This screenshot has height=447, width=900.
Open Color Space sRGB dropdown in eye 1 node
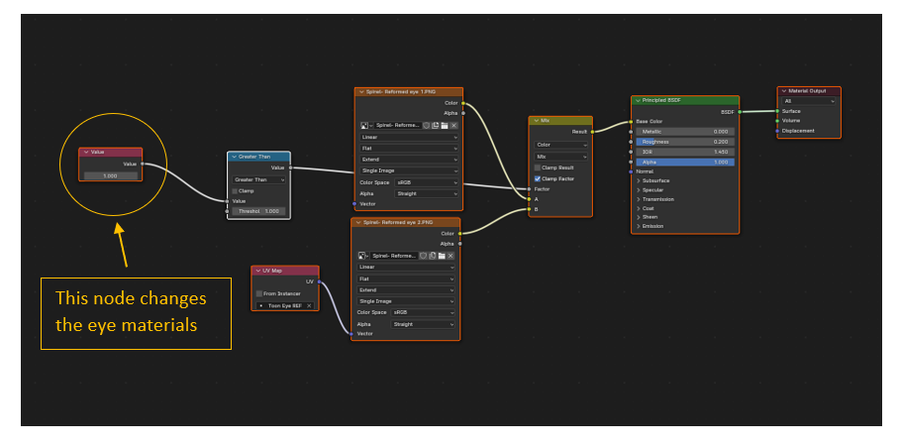(x=426, y=182)
